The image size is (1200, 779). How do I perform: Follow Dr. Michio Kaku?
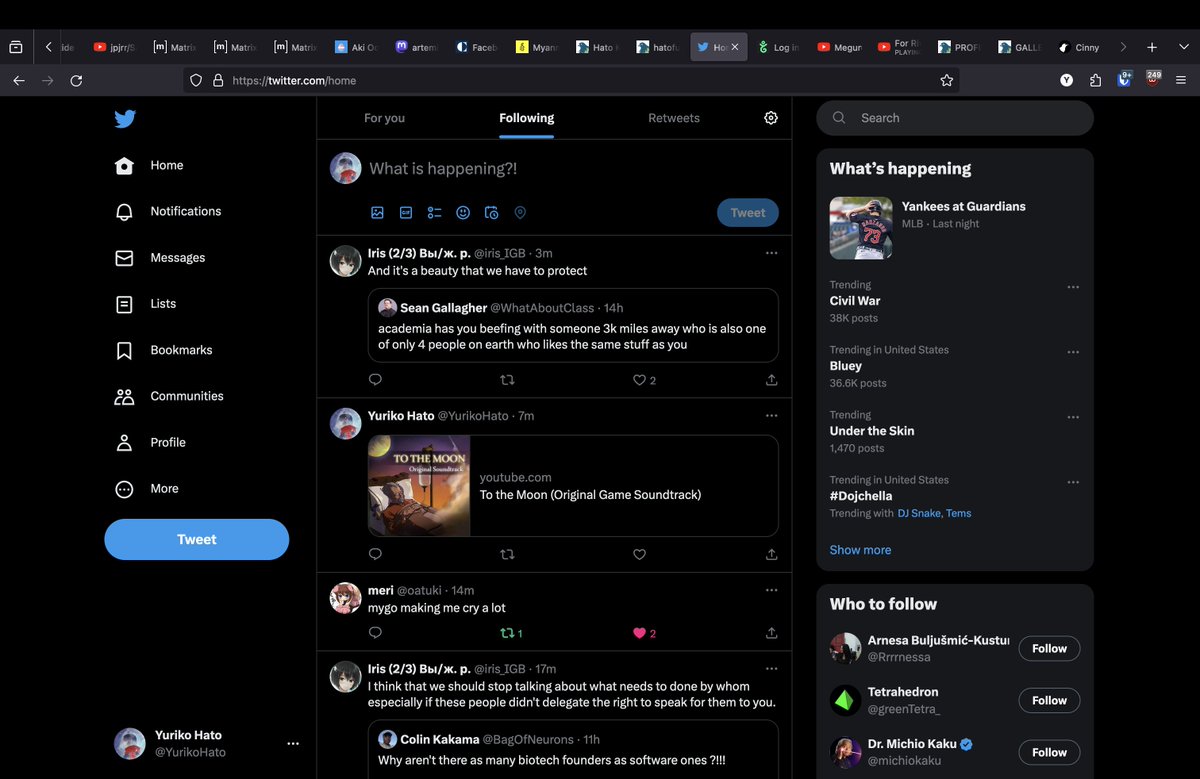point(1050,753)
